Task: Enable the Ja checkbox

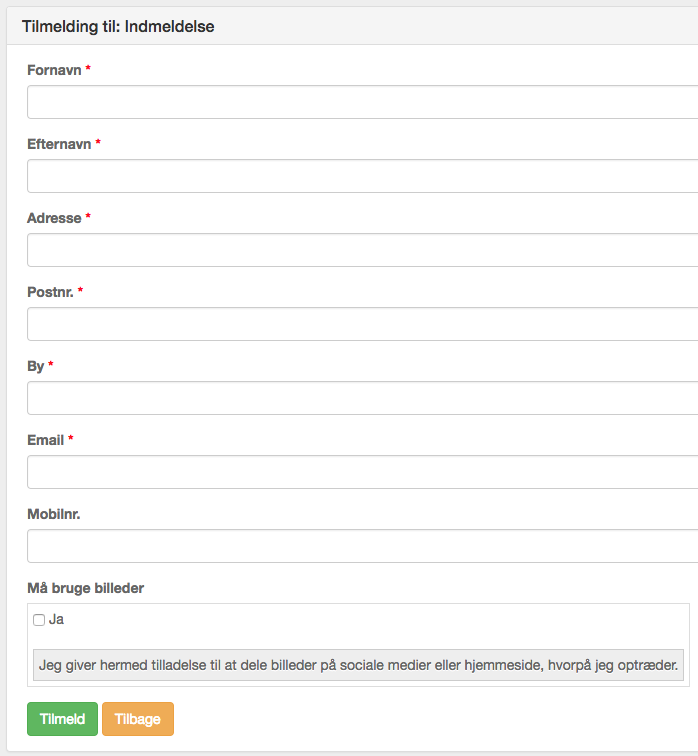Action: 39,620
